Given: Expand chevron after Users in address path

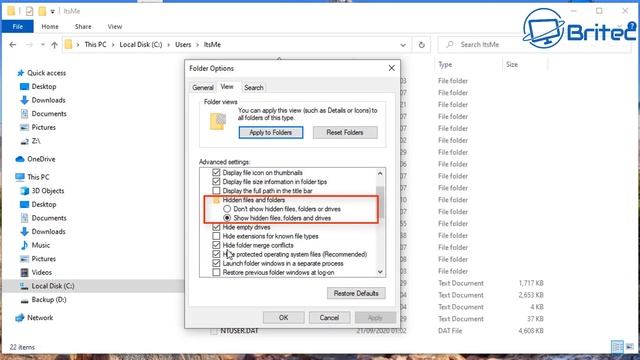Looking at the screenshot, I should pos(198,44).
